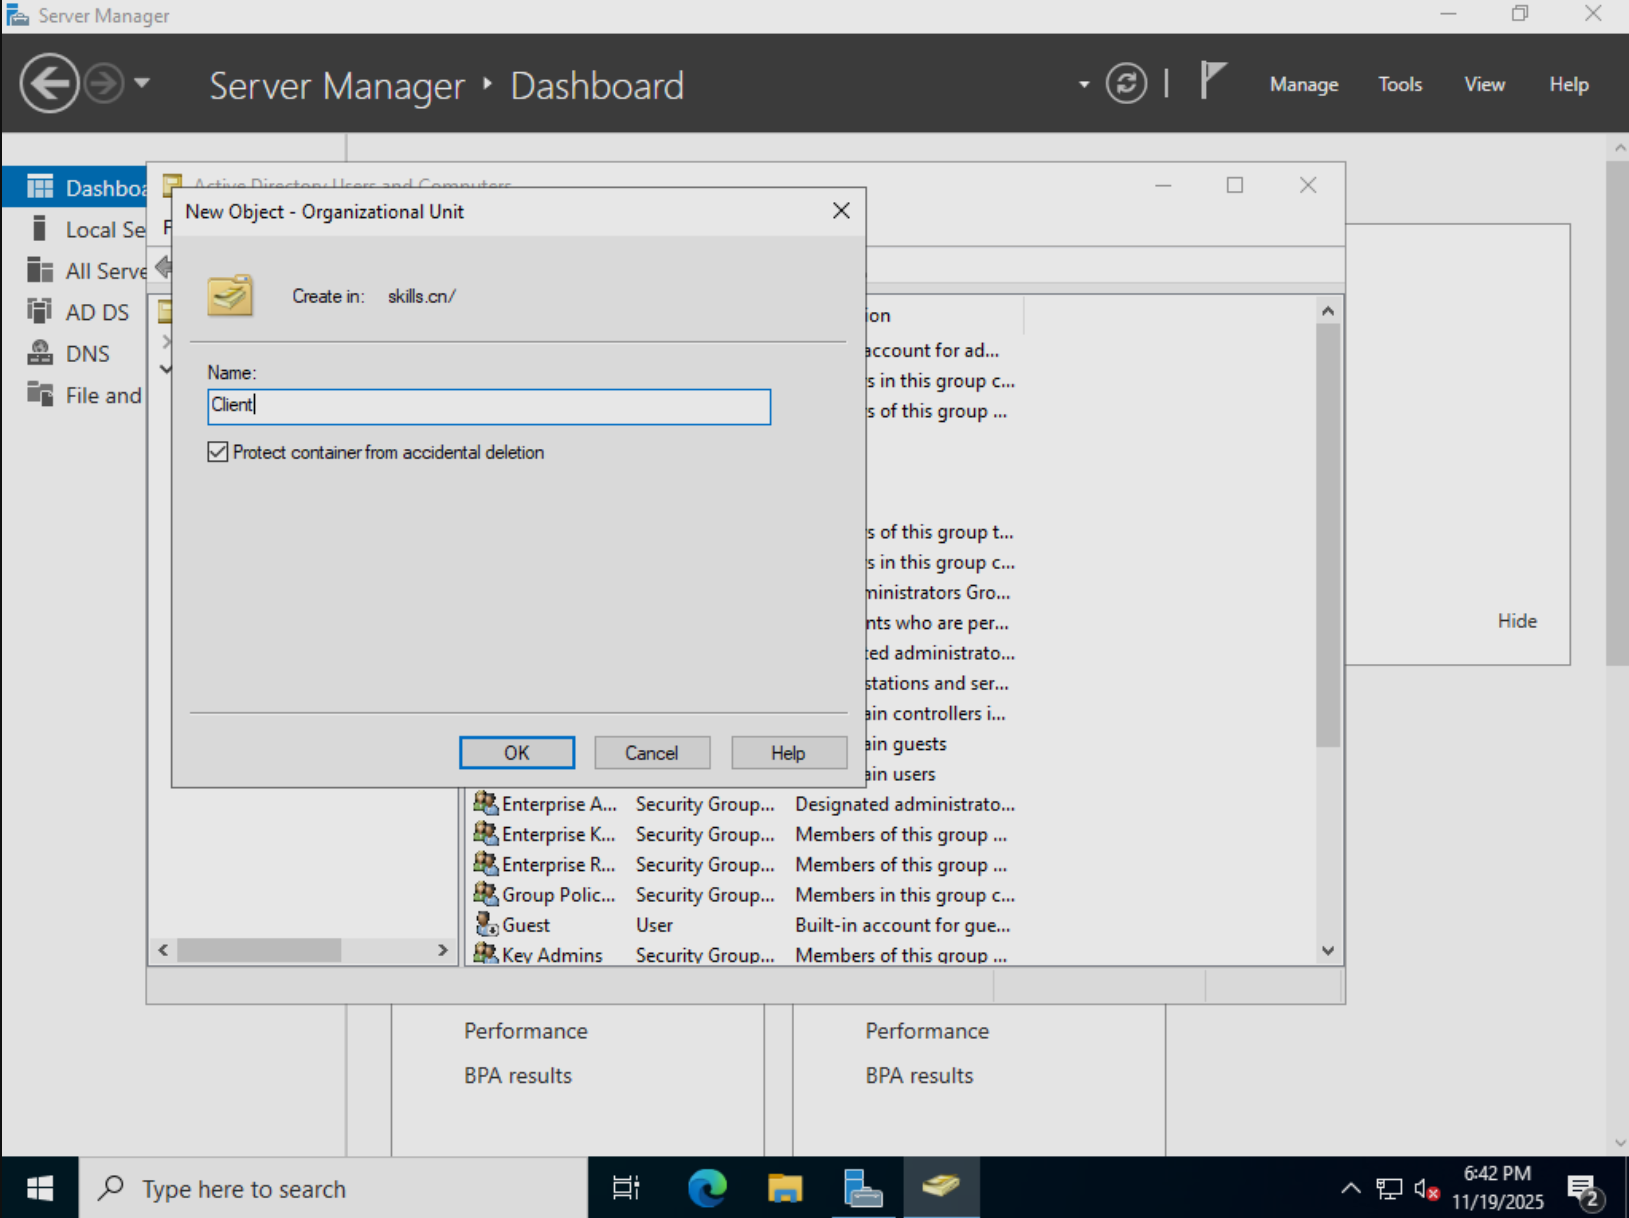The image size is (1629, 1218).
Task: Click 'Built-in account for gue...' description
Action: pos(902,925)
